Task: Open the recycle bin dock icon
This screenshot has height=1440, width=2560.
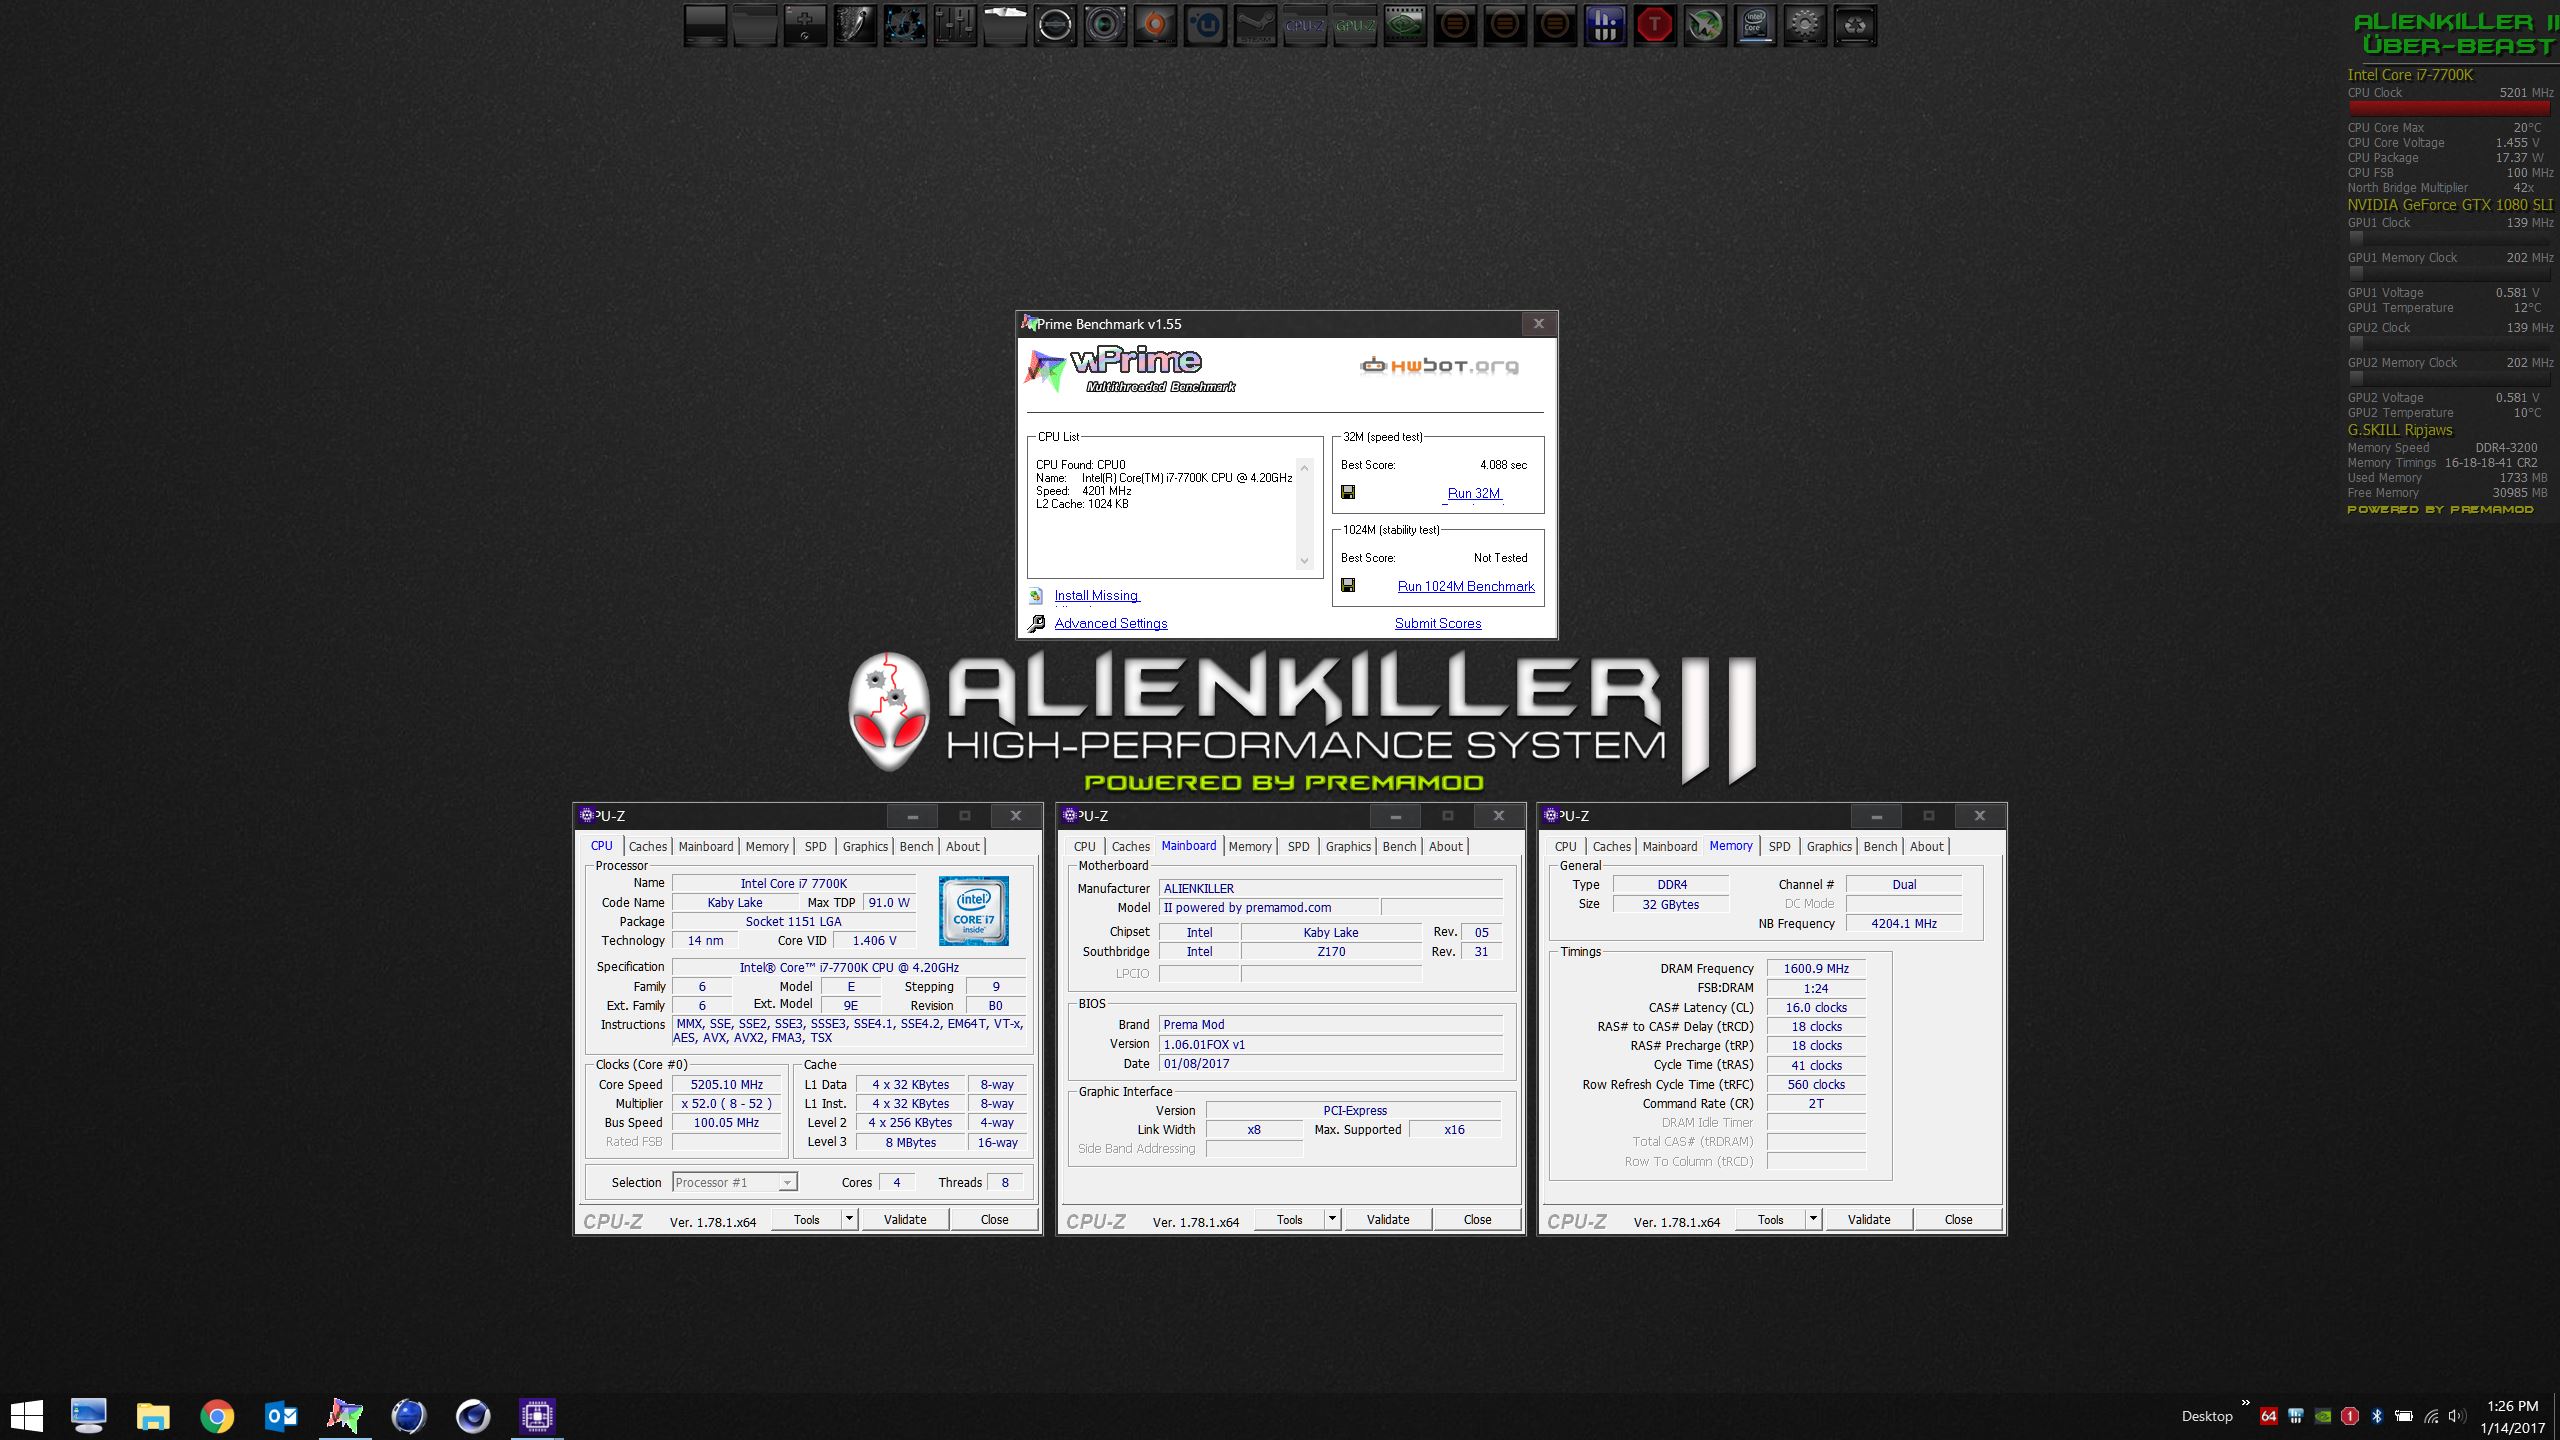Action: click(1855, 26)
